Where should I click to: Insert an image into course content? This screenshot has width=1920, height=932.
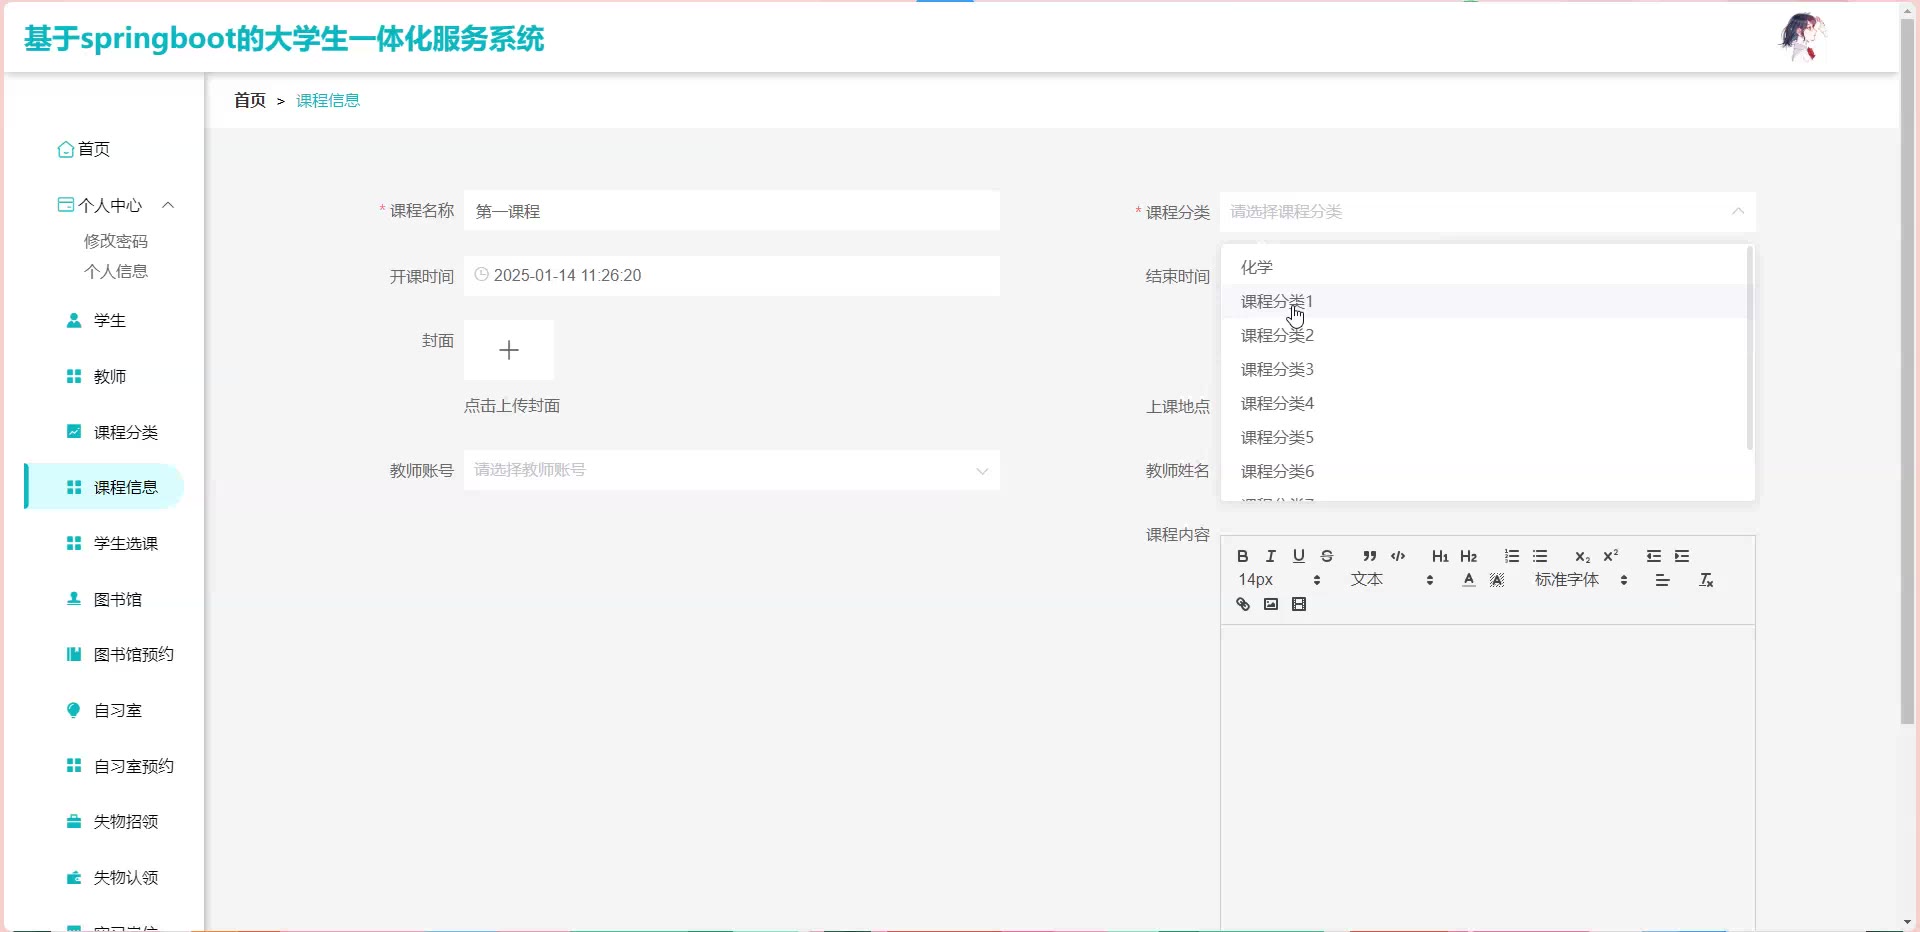[x=1270, y=604]
